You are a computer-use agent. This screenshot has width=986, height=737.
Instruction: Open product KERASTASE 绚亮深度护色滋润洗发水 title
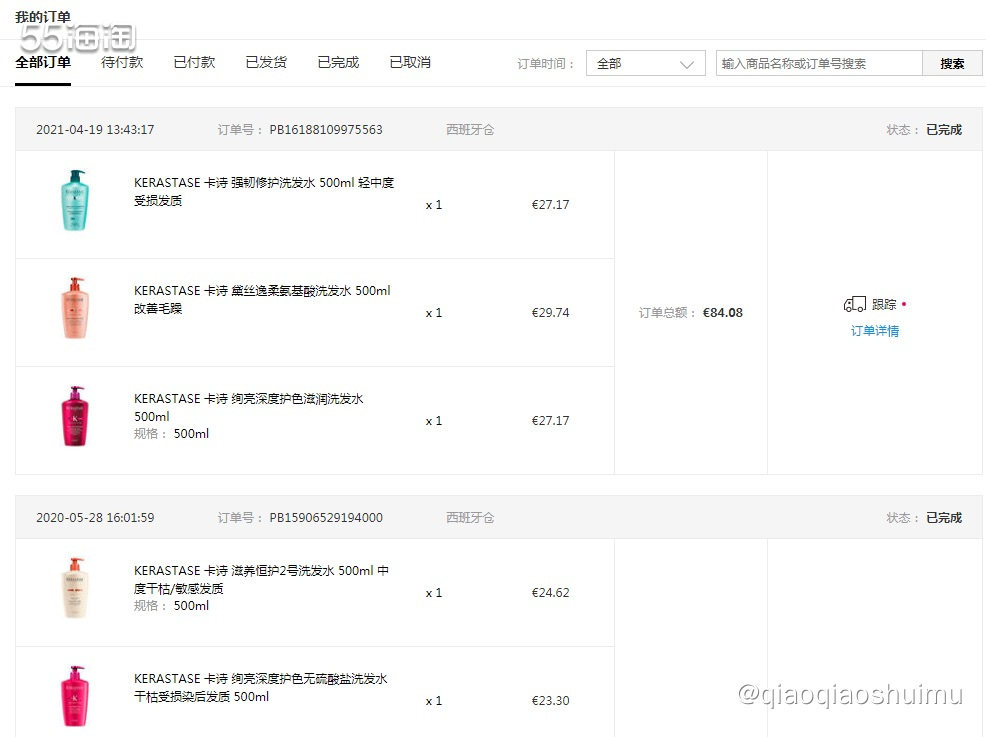click(x=248, y=407)
